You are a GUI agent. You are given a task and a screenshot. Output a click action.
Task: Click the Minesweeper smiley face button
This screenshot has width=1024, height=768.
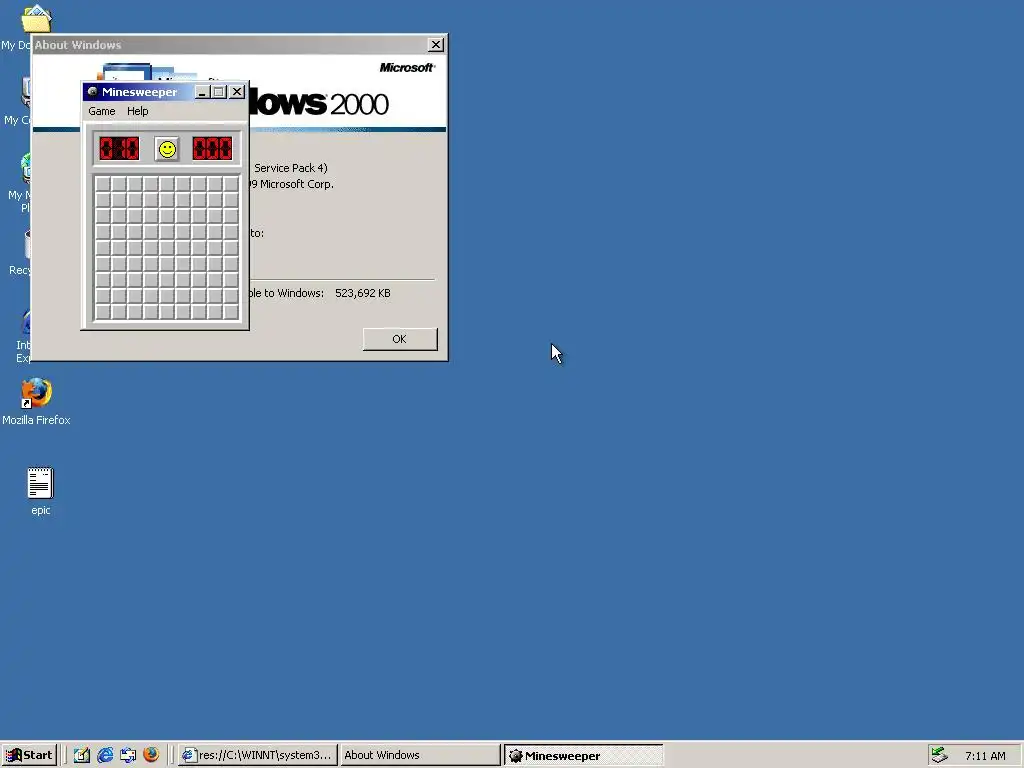(x=167, y=150)
